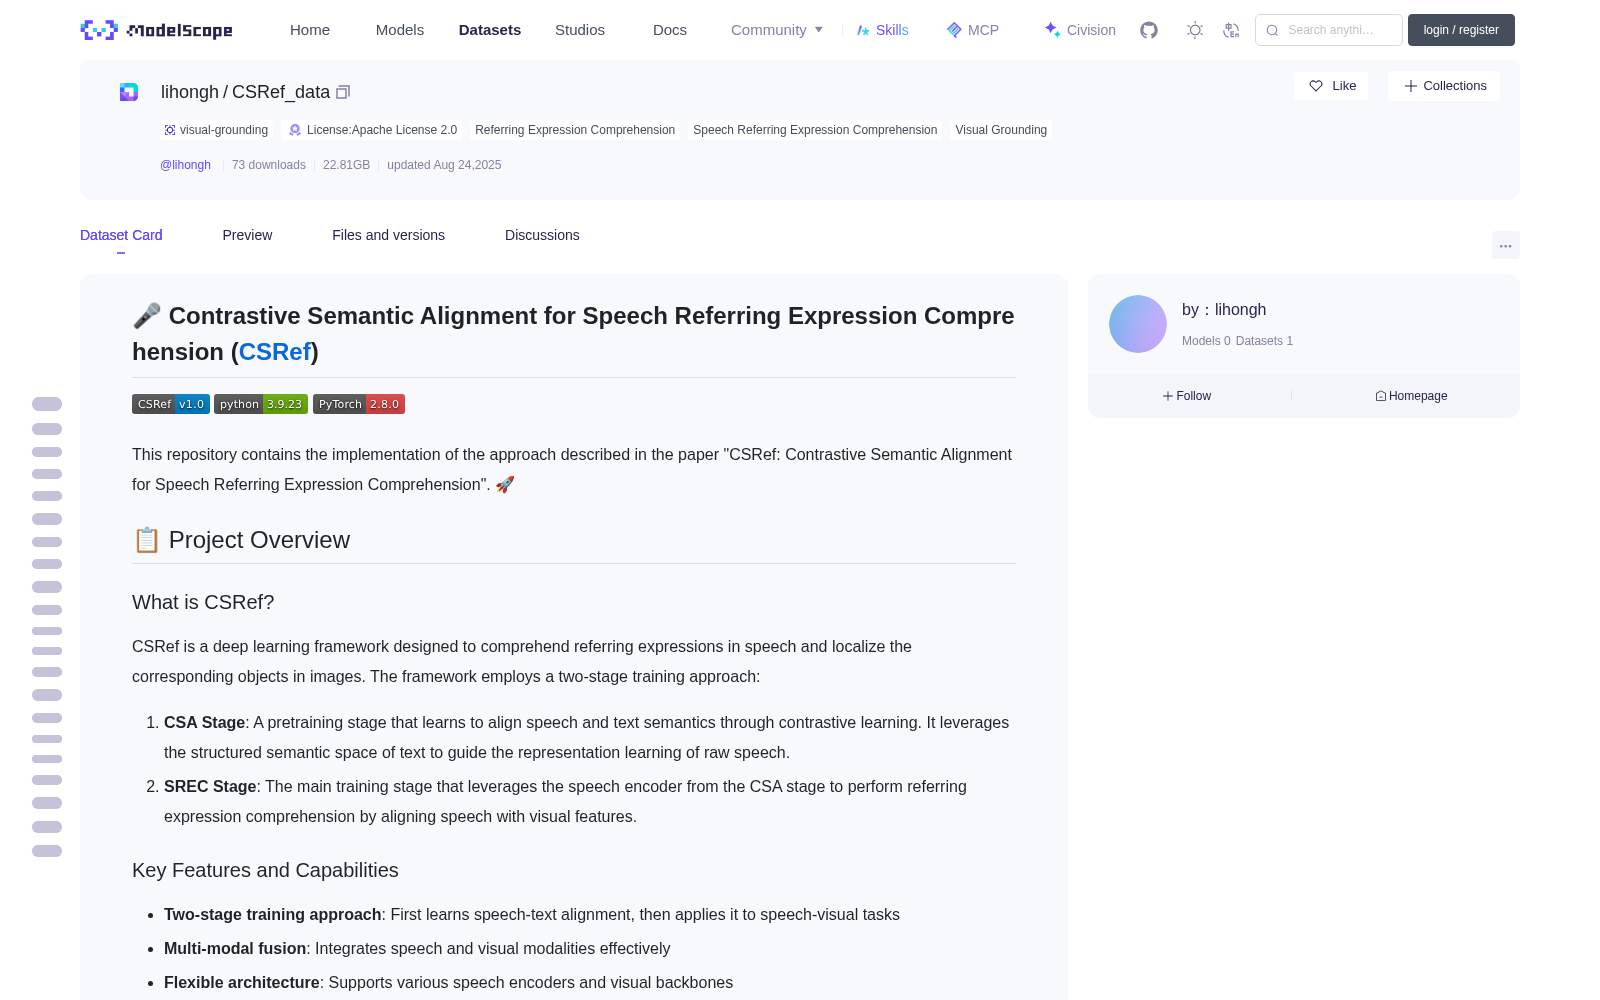Click lihongh's round gradient avatar
Image resolution: width=1600 pixels, height=1000 pixels.
1138,324
